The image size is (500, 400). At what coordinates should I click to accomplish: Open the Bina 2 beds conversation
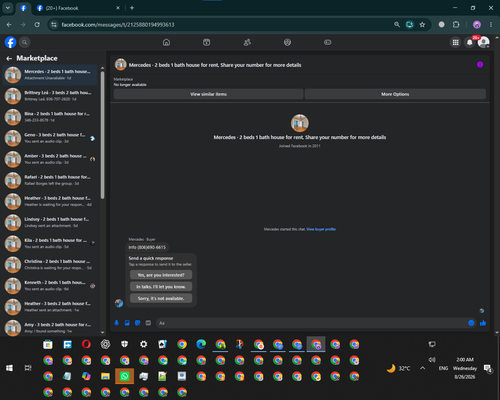(50, 117)
